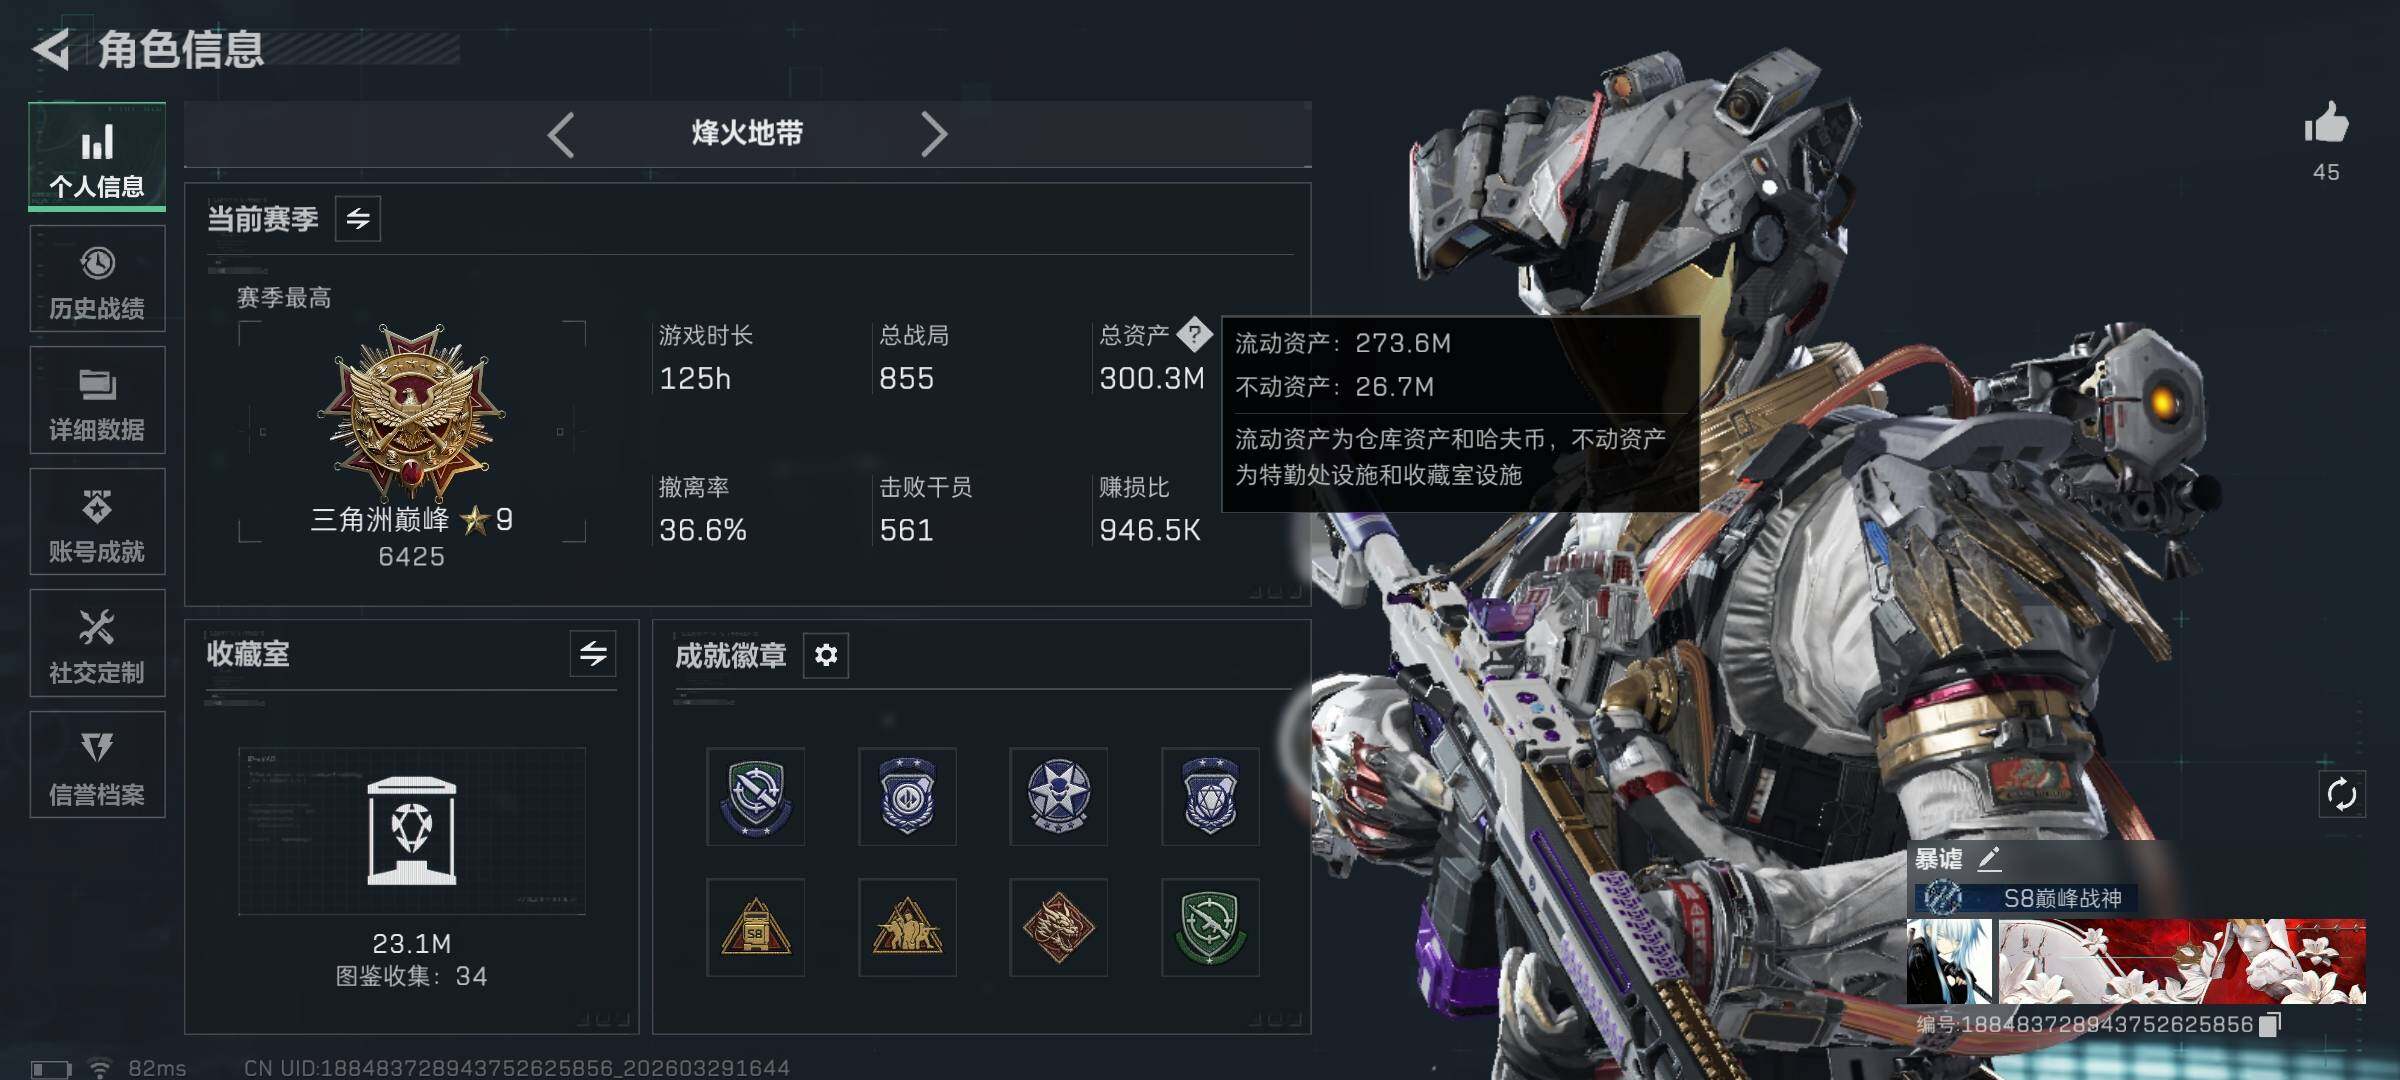Open the 详细数据 detailed data tab

[x=97, y=400]
